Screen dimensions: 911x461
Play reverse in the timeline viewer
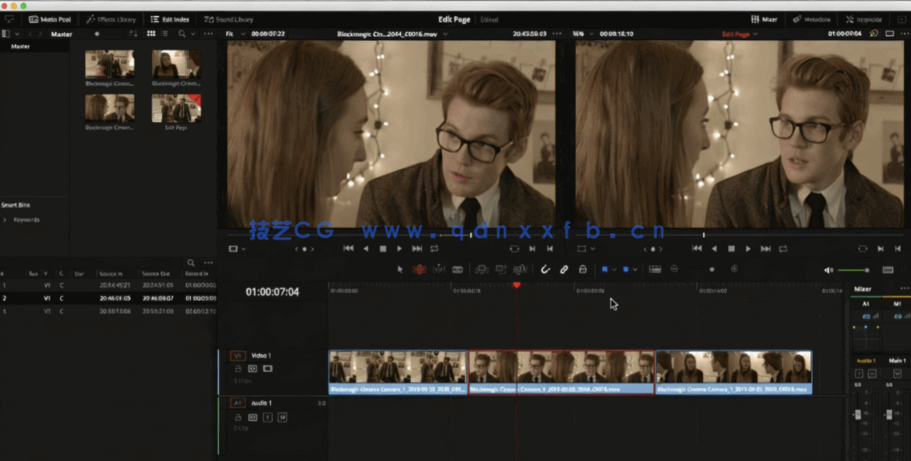(x=714, y=249)
